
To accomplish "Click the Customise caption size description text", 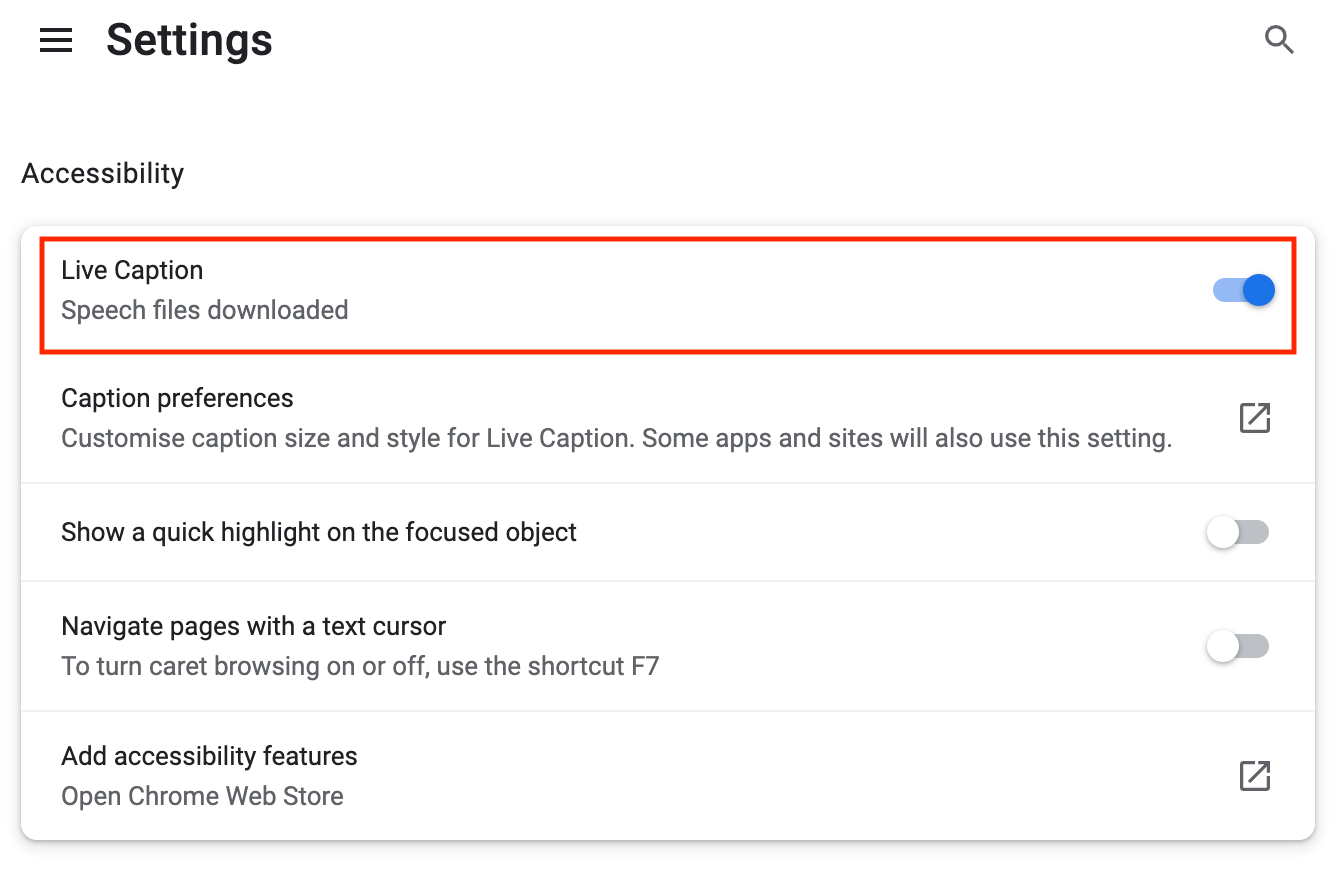I will (616, 438).
